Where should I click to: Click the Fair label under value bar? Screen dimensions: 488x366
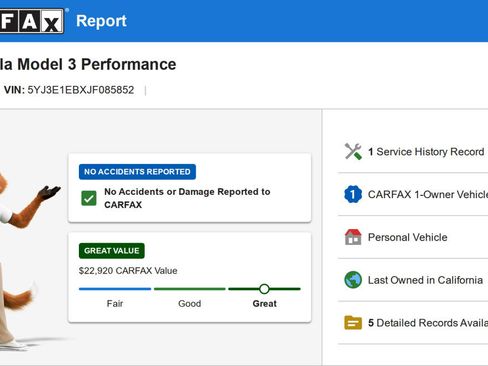click(115, 304)
